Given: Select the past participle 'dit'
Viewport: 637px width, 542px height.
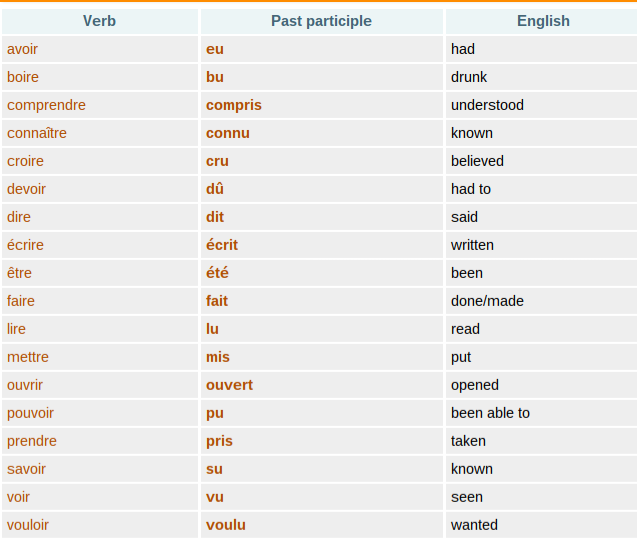Looking at the screenshot, I should click(x=215, y=217).
